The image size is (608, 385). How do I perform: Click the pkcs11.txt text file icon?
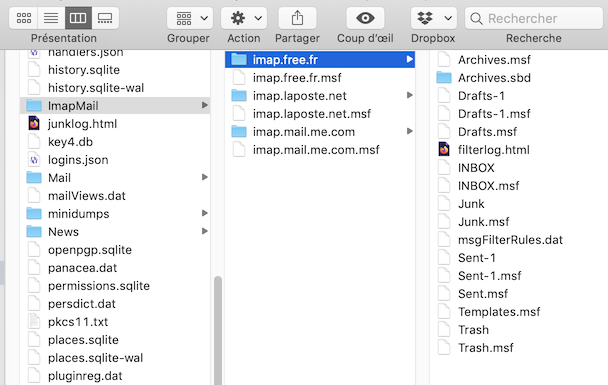34,321
